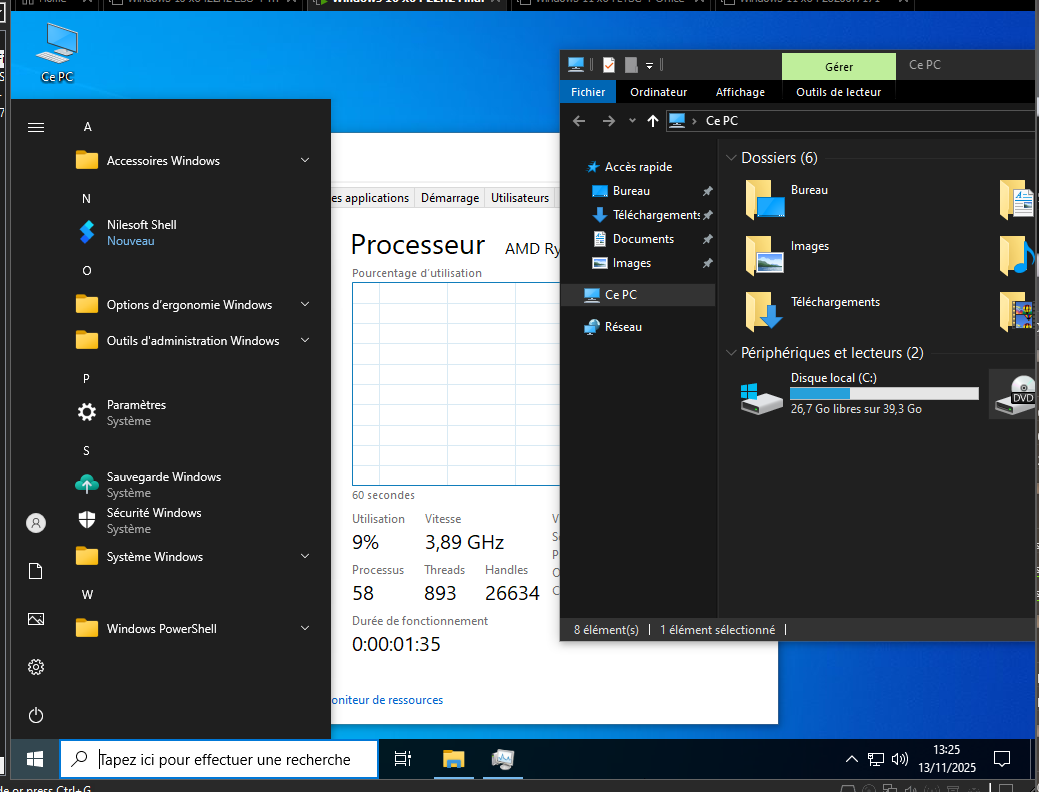
Task: Select Ce PC in navigation pane
Action: pos(639,295)
